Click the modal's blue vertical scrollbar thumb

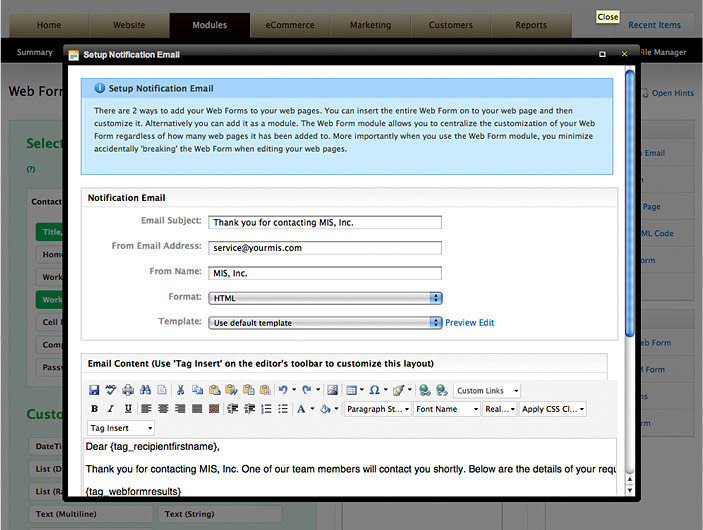(x=629, y=203)
